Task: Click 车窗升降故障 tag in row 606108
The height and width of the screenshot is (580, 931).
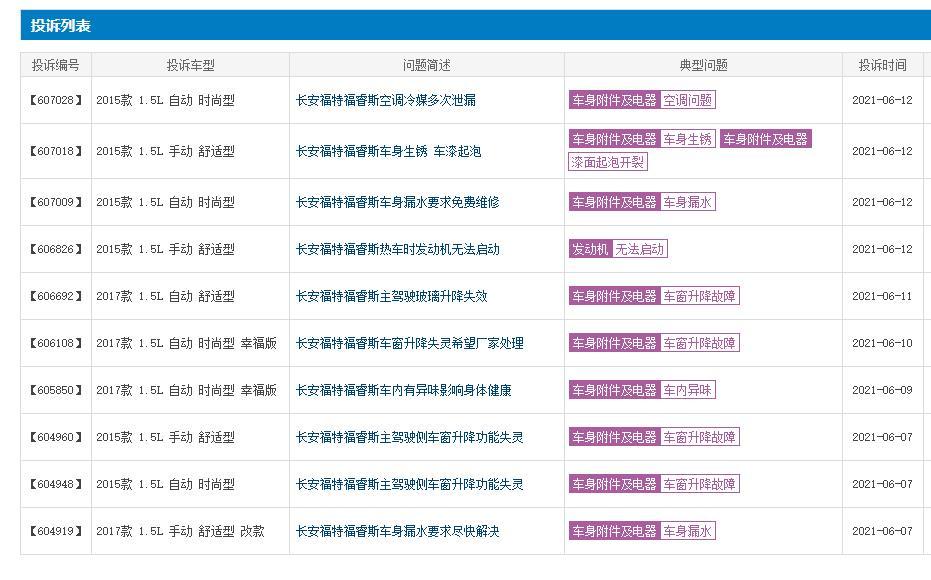Action: coord(699,343)
